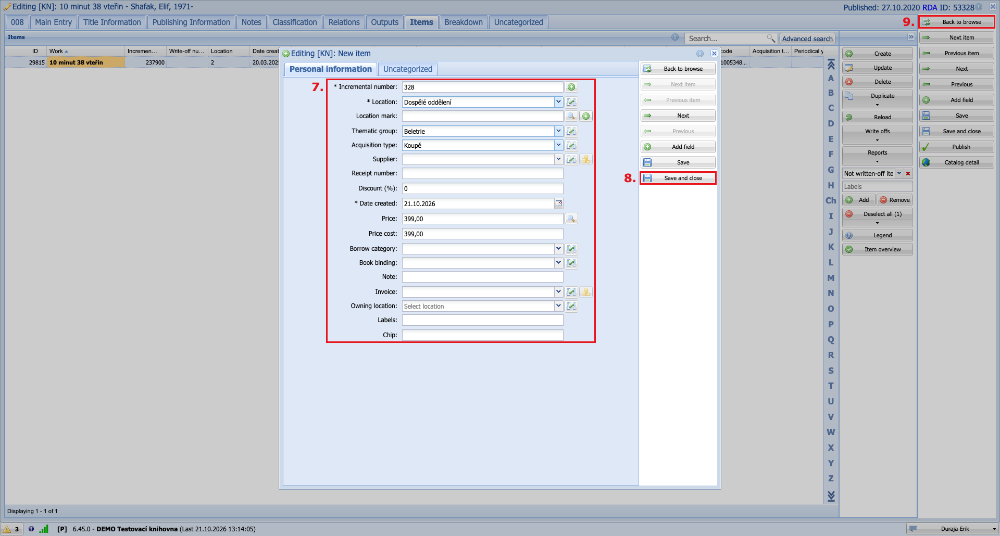1000x536 pixels.
Task: Click green plus icon beside Location mark
Action: click(586, 116)
